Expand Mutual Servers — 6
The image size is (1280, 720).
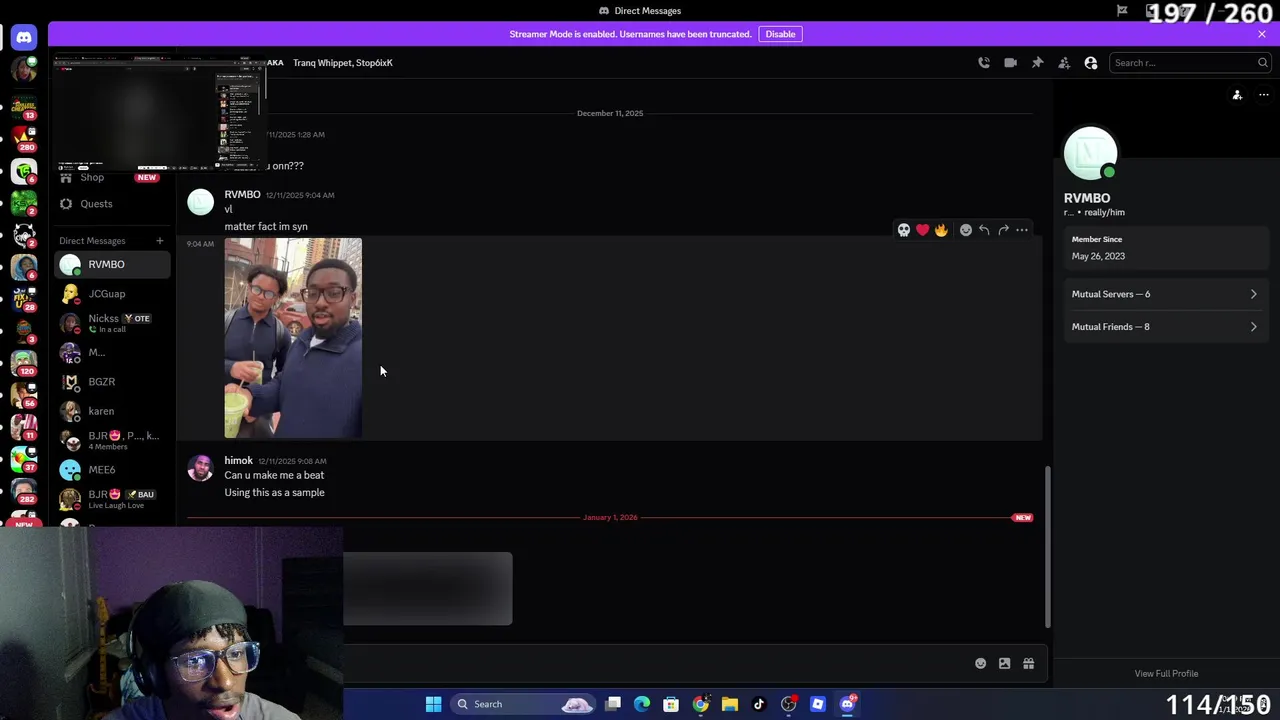click(1165, 294)
